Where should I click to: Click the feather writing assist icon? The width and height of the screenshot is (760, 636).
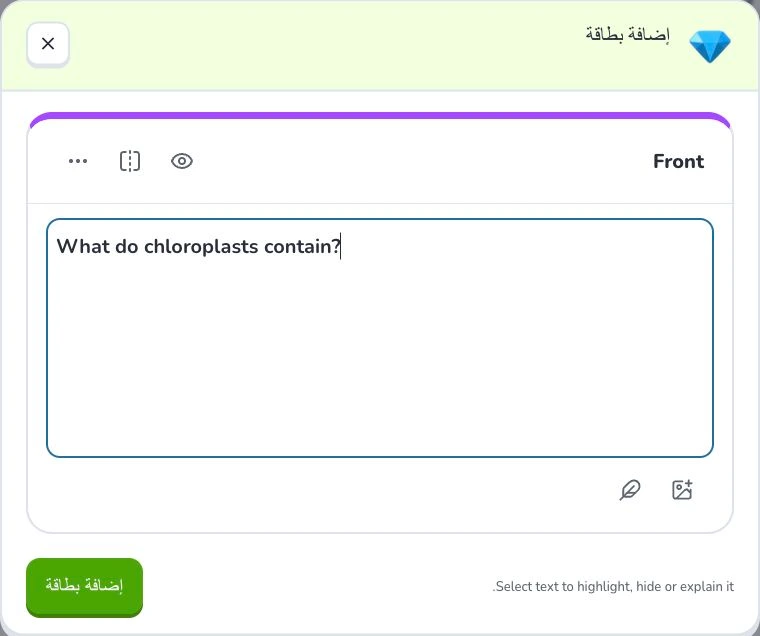(630, 490)
